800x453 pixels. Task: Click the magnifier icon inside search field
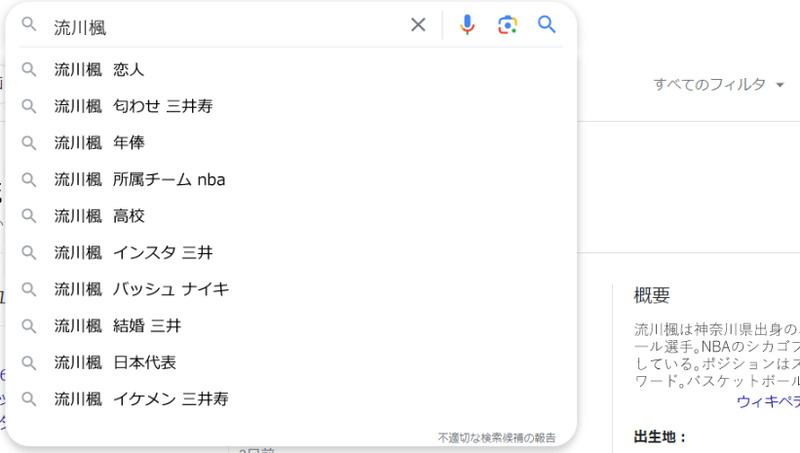point(29,25)
